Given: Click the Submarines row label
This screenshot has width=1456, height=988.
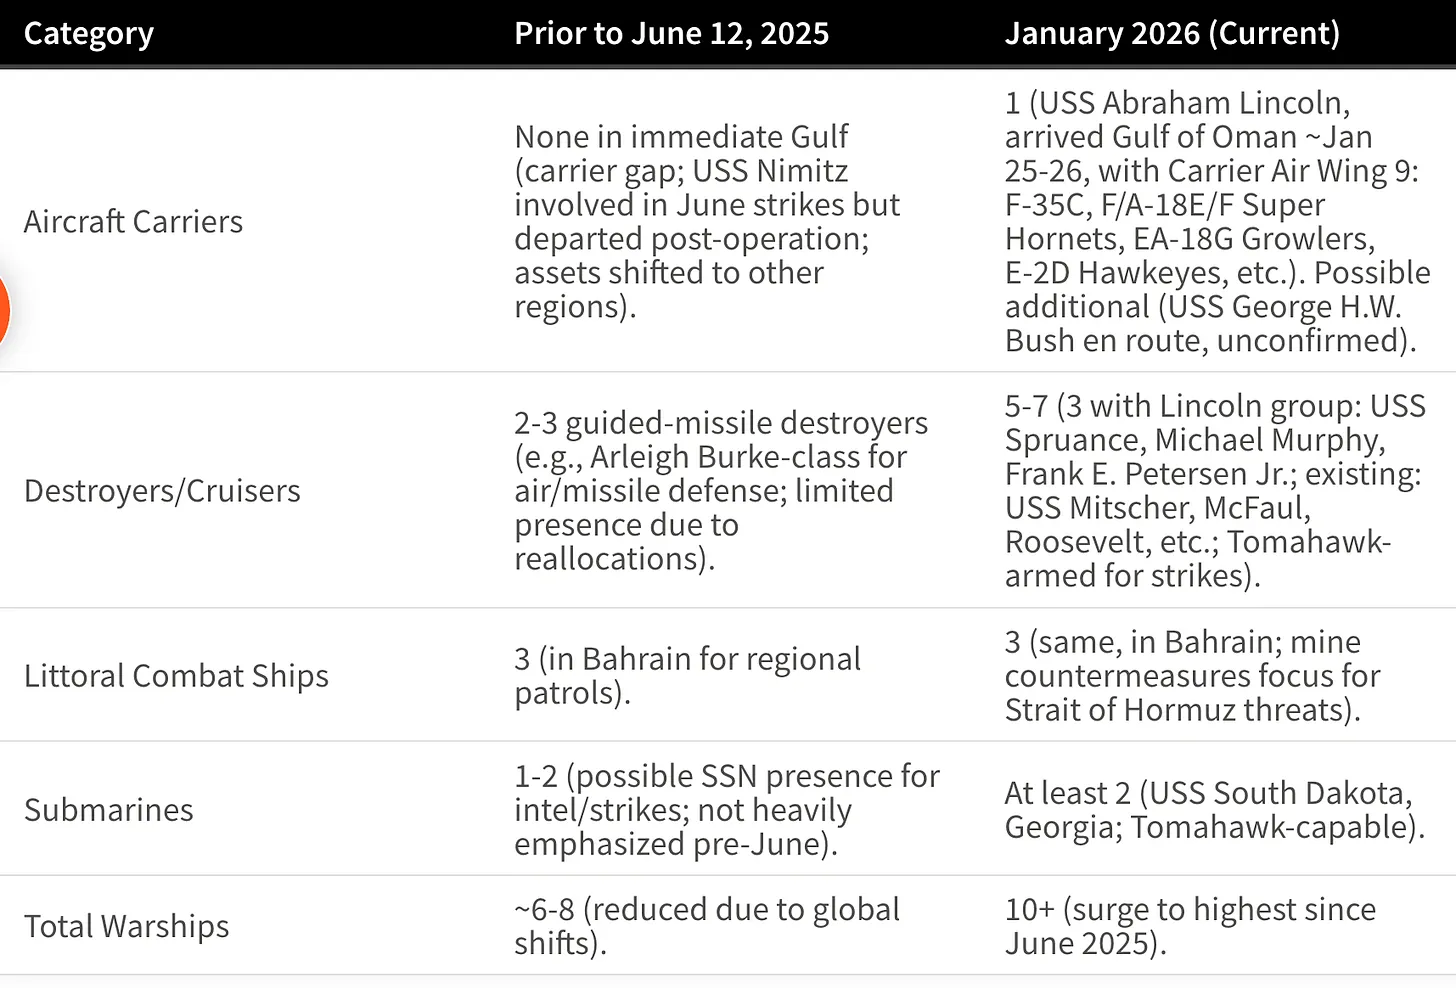Looking at the screenshot, I should tap(109, 810).
